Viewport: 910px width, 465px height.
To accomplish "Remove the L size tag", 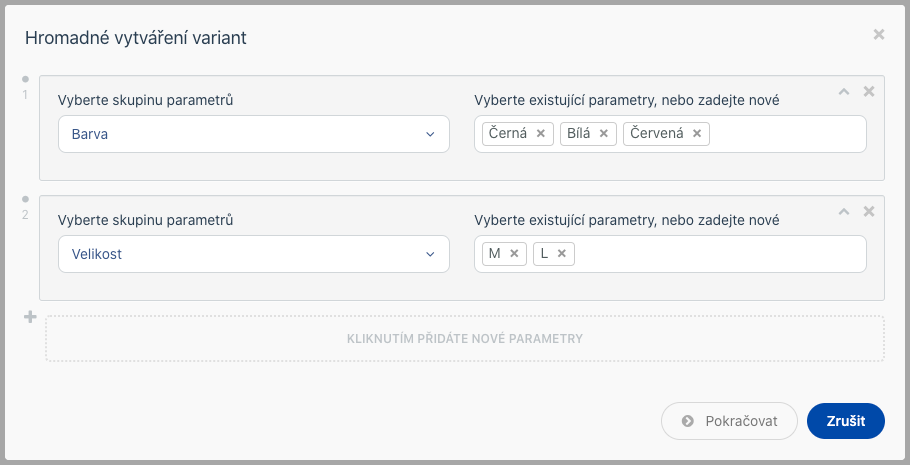I will click(561, 253).
